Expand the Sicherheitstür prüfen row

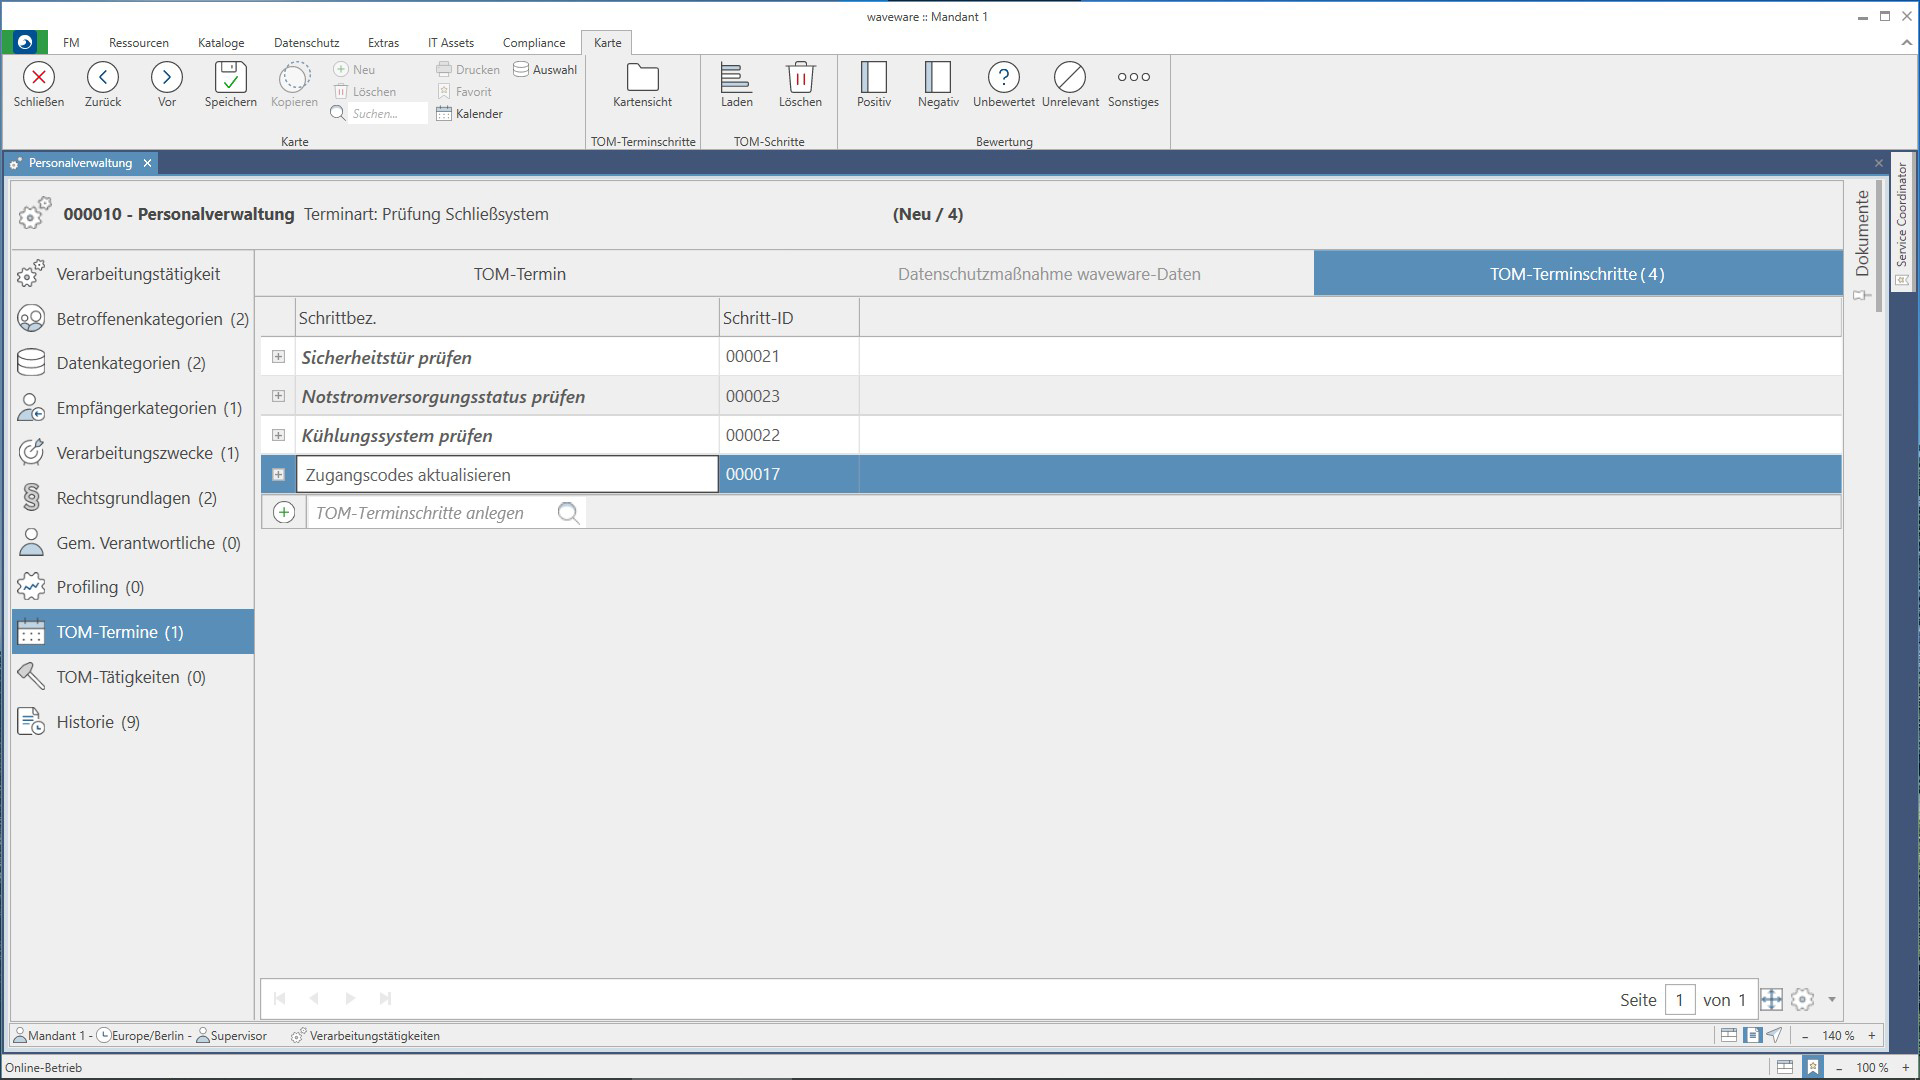[x=279, y=357]
